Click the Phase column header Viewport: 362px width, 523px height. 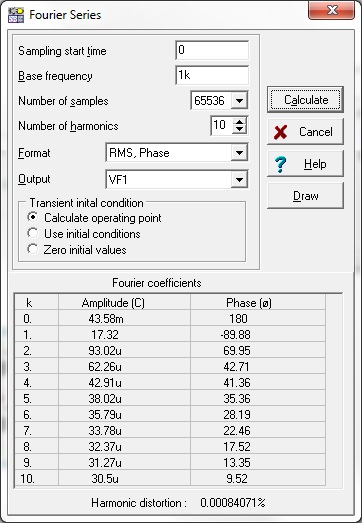[x=249, y=303]
